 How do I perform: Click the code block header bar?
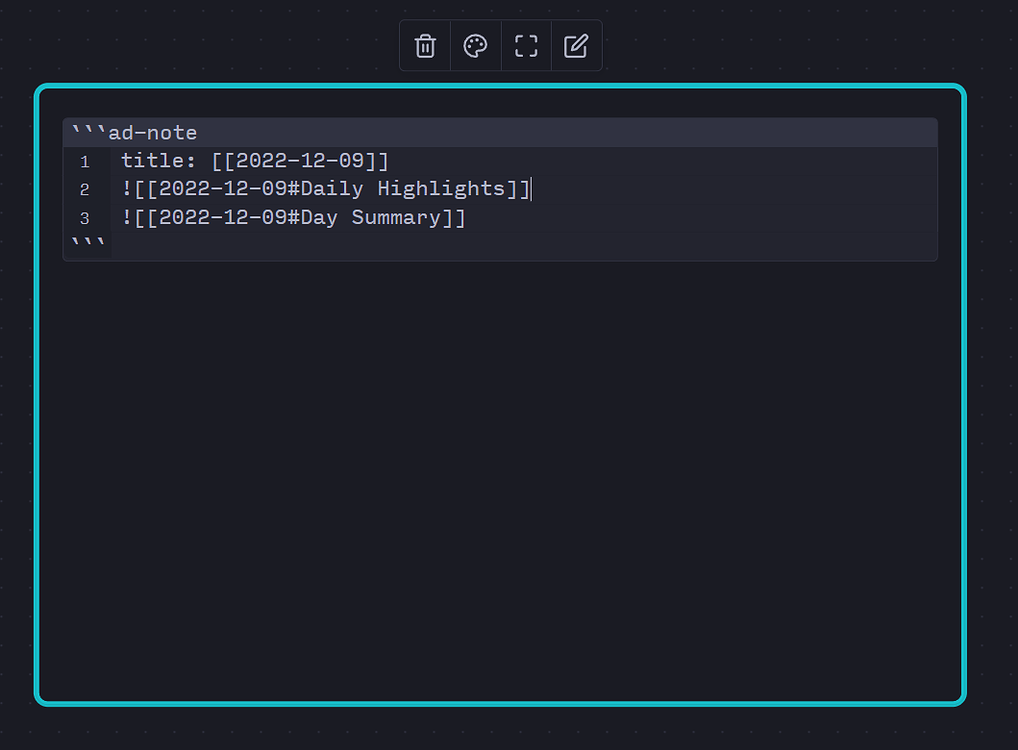click(700, 132)
